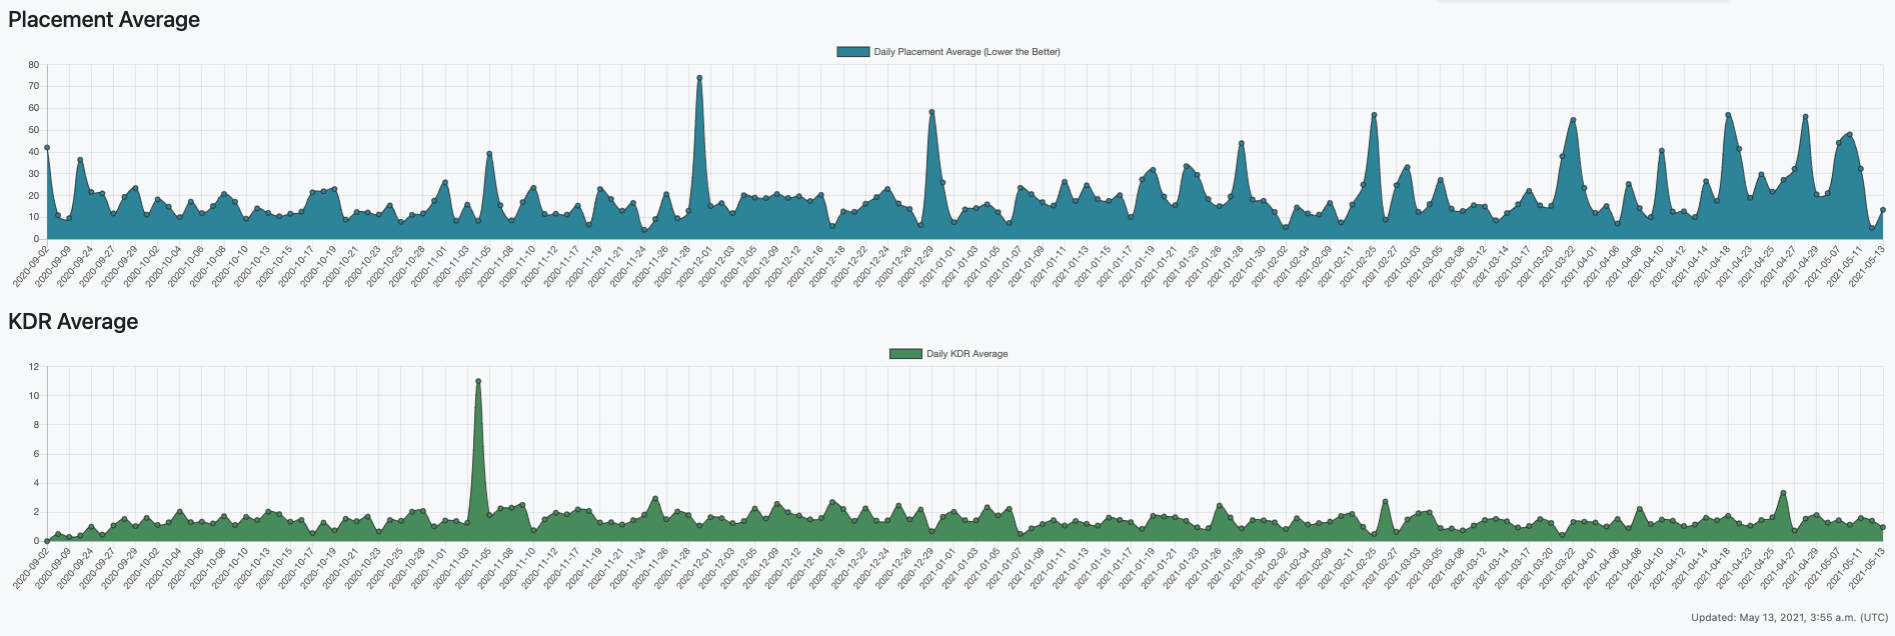Select placement peak near 57 in late February 2021
The height and width of the screenshot is (636, 1895).
pyautogui.click(x=1374, y=115)
